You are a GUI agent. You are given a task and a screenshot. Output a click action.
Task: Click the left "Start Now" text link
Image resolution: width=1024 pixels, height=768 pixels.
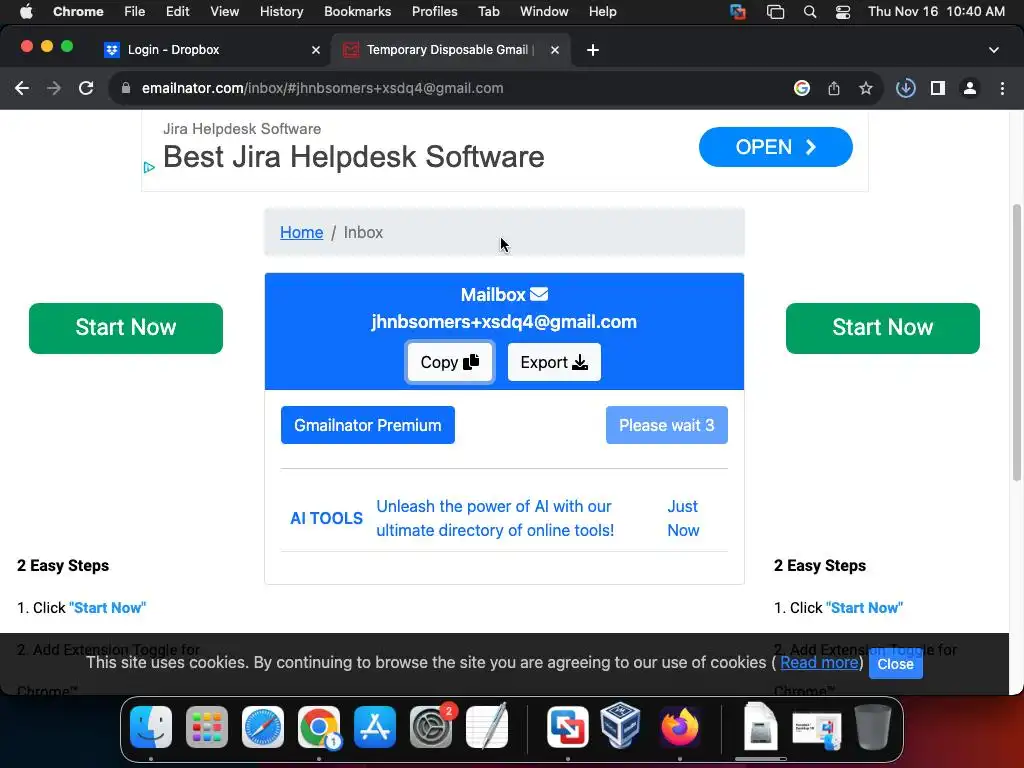pos(108,608)
